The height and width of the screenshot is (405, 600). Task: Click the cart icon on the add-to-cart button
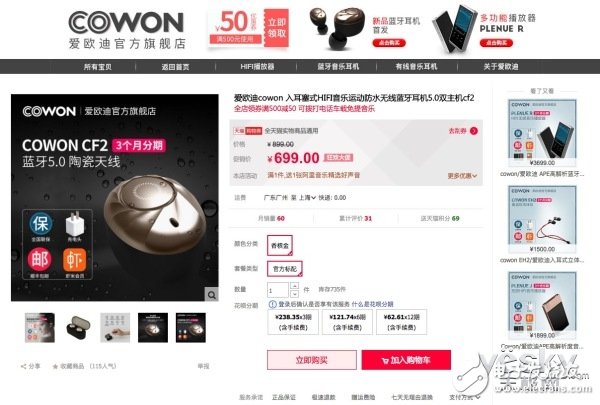[x=385, y=361]
